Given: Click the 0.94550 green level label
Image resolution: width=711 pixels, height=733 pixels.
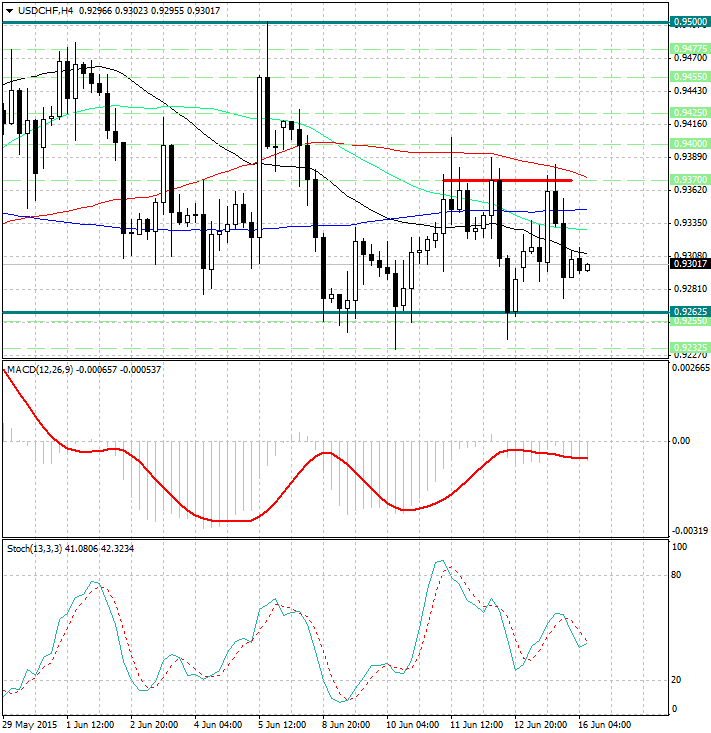Looking at the screenshot, I should click(x=690, y=76).
